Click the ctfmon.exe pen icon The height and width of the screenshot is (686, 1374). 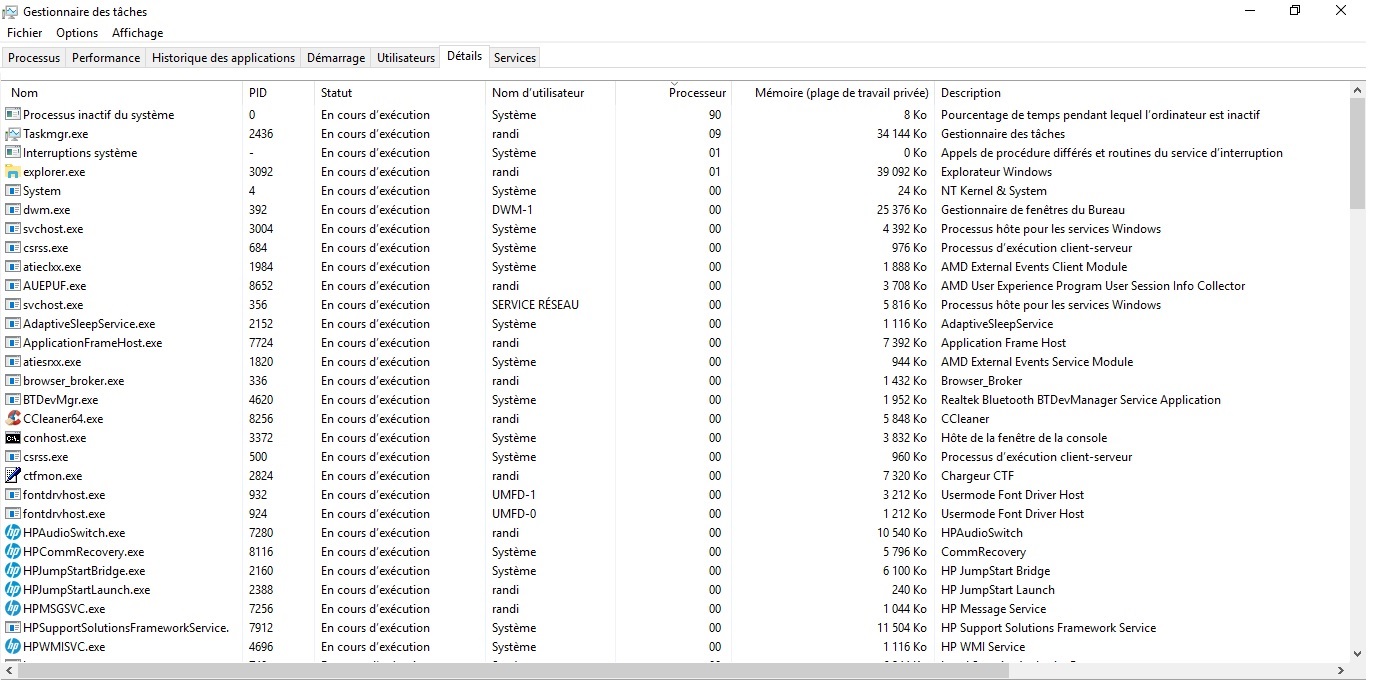click(13, 476)
